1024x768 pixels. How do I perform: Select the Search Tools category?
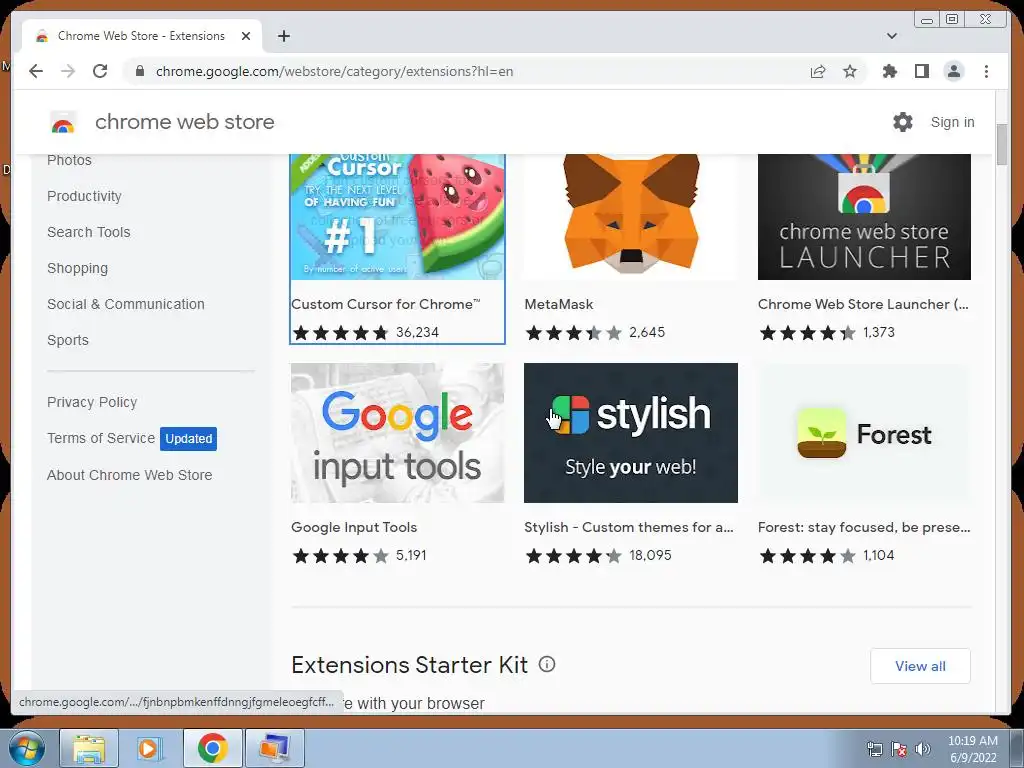(x=89, y=232)
